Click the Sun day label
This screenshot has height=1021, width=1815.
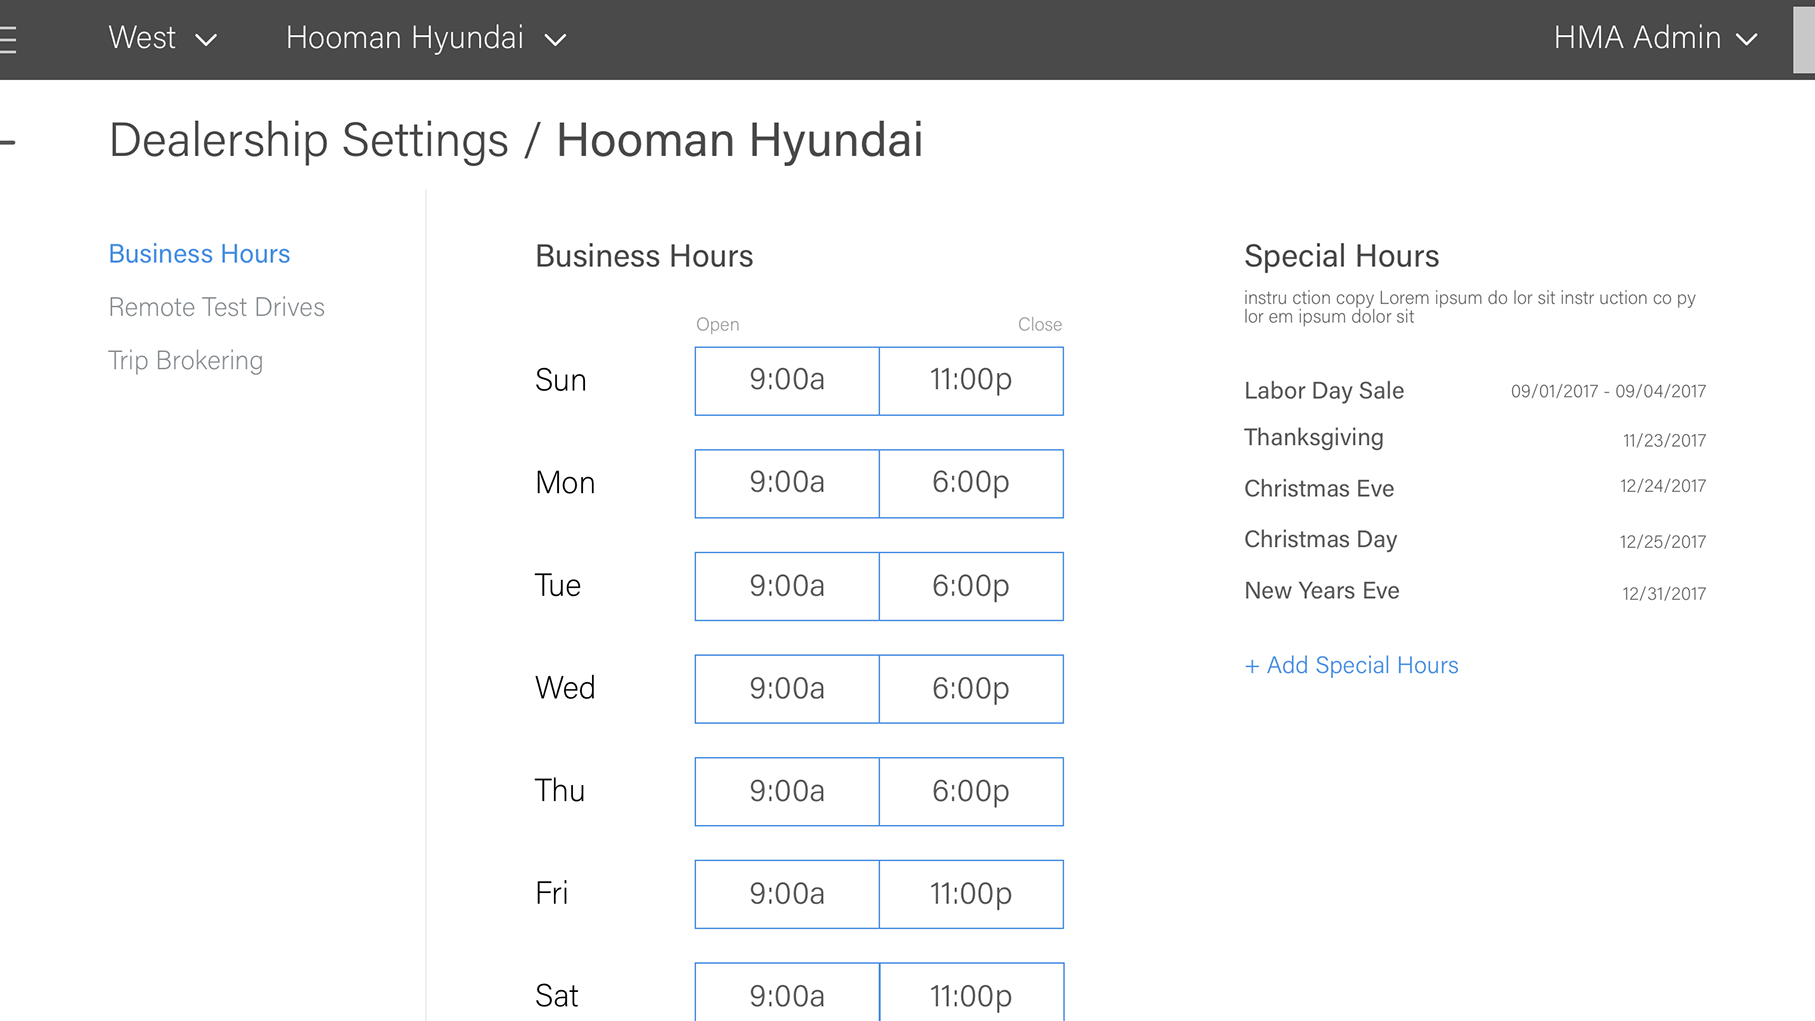click(x=560, y=381)
